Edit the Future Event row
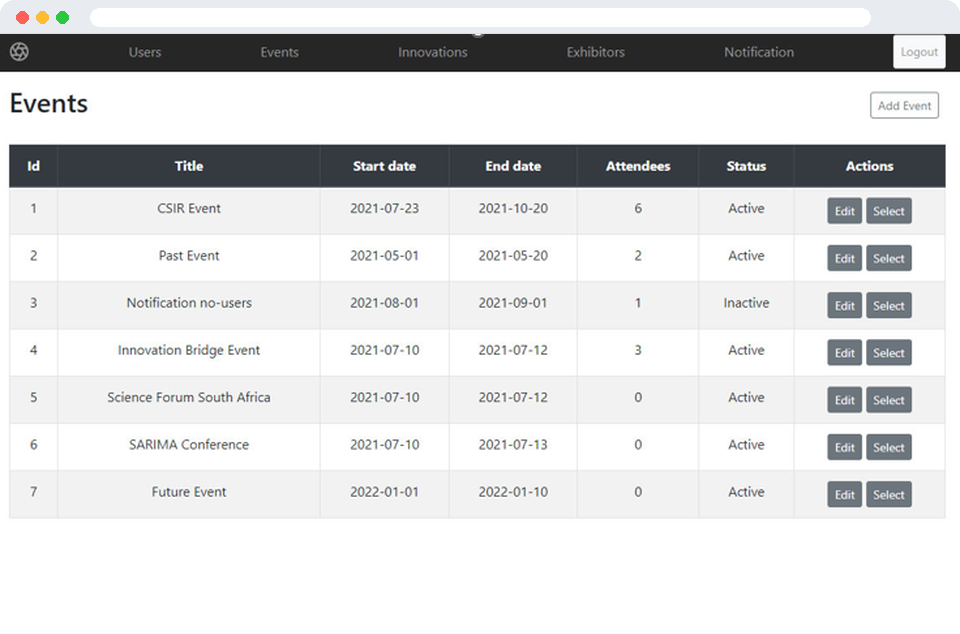 pyautogui.click(x=844, y=494)
